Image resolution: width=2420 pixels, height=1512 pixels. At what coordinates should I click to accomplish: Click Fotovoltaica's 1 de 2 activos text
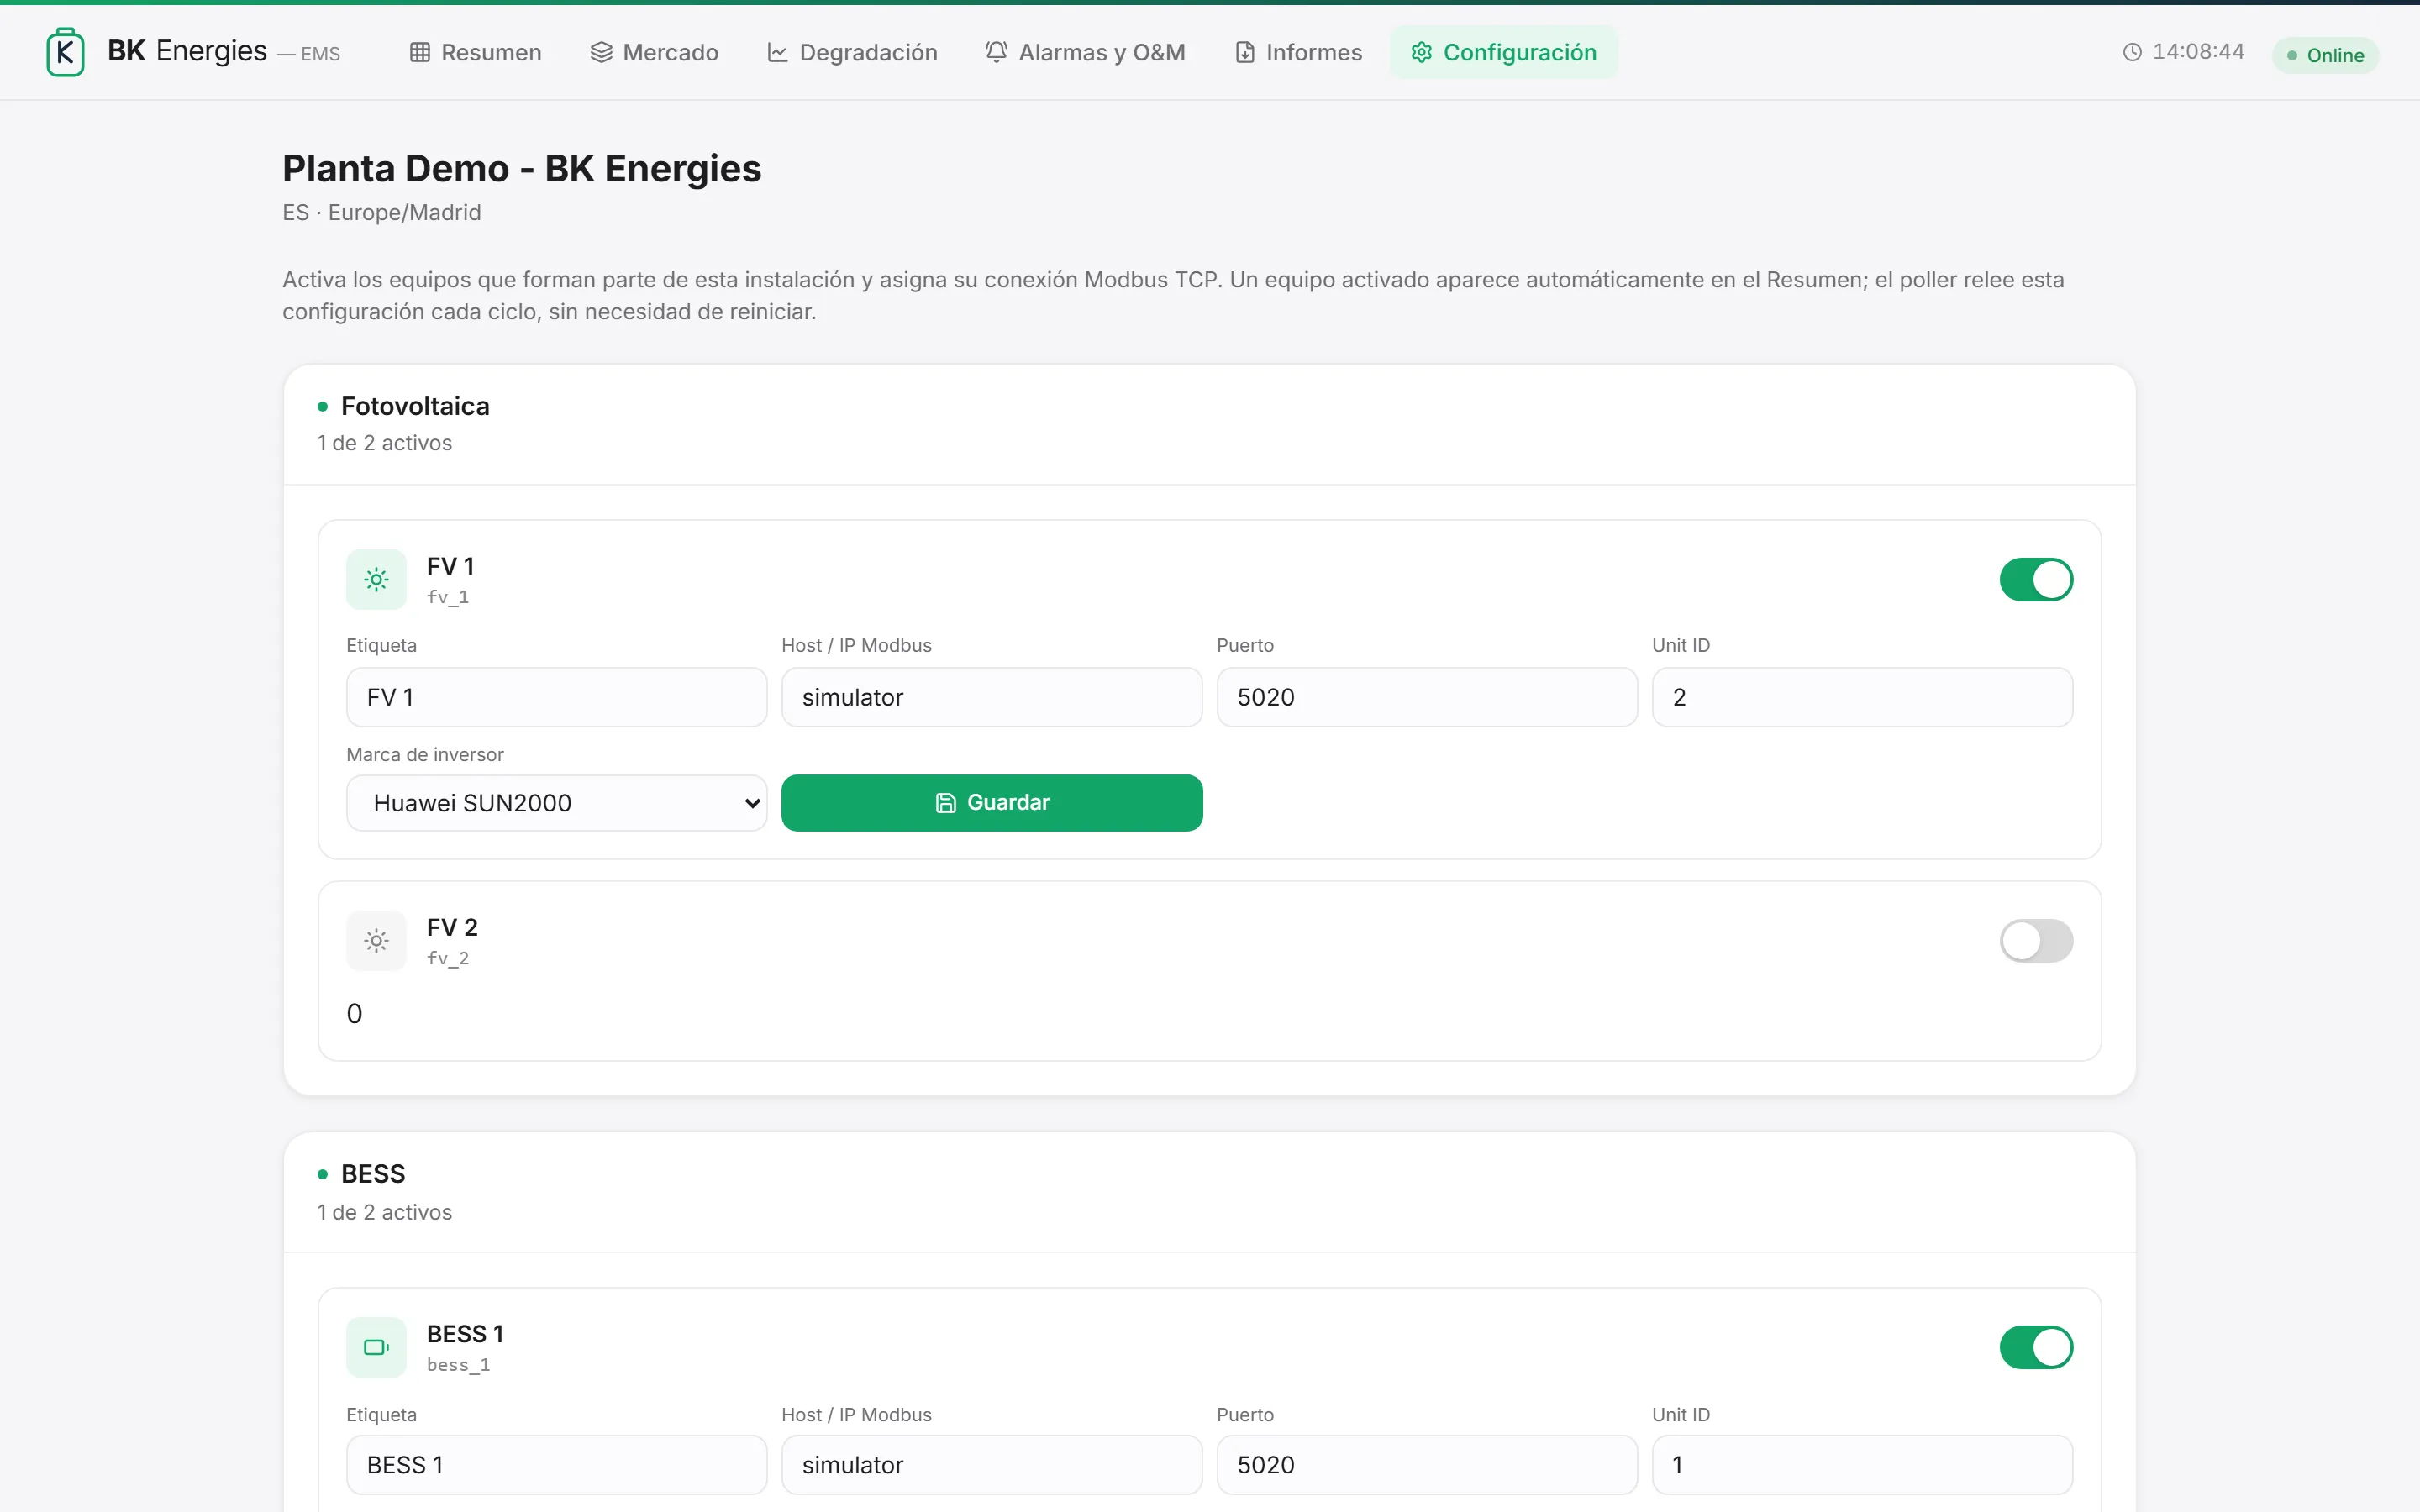click(385, 443)
